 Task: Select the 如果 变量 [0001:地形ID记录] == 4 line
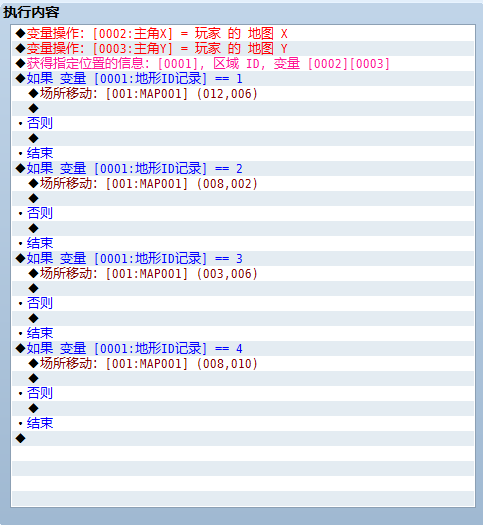point(243,349)
